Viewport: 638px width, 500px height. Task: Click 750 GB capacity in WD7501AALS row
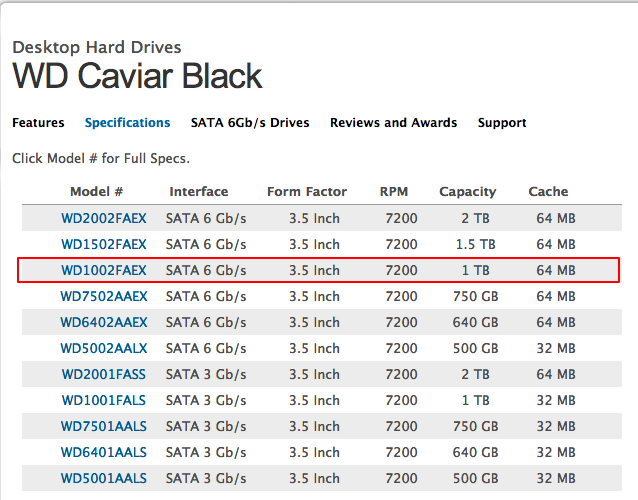(x=476, y=427)
